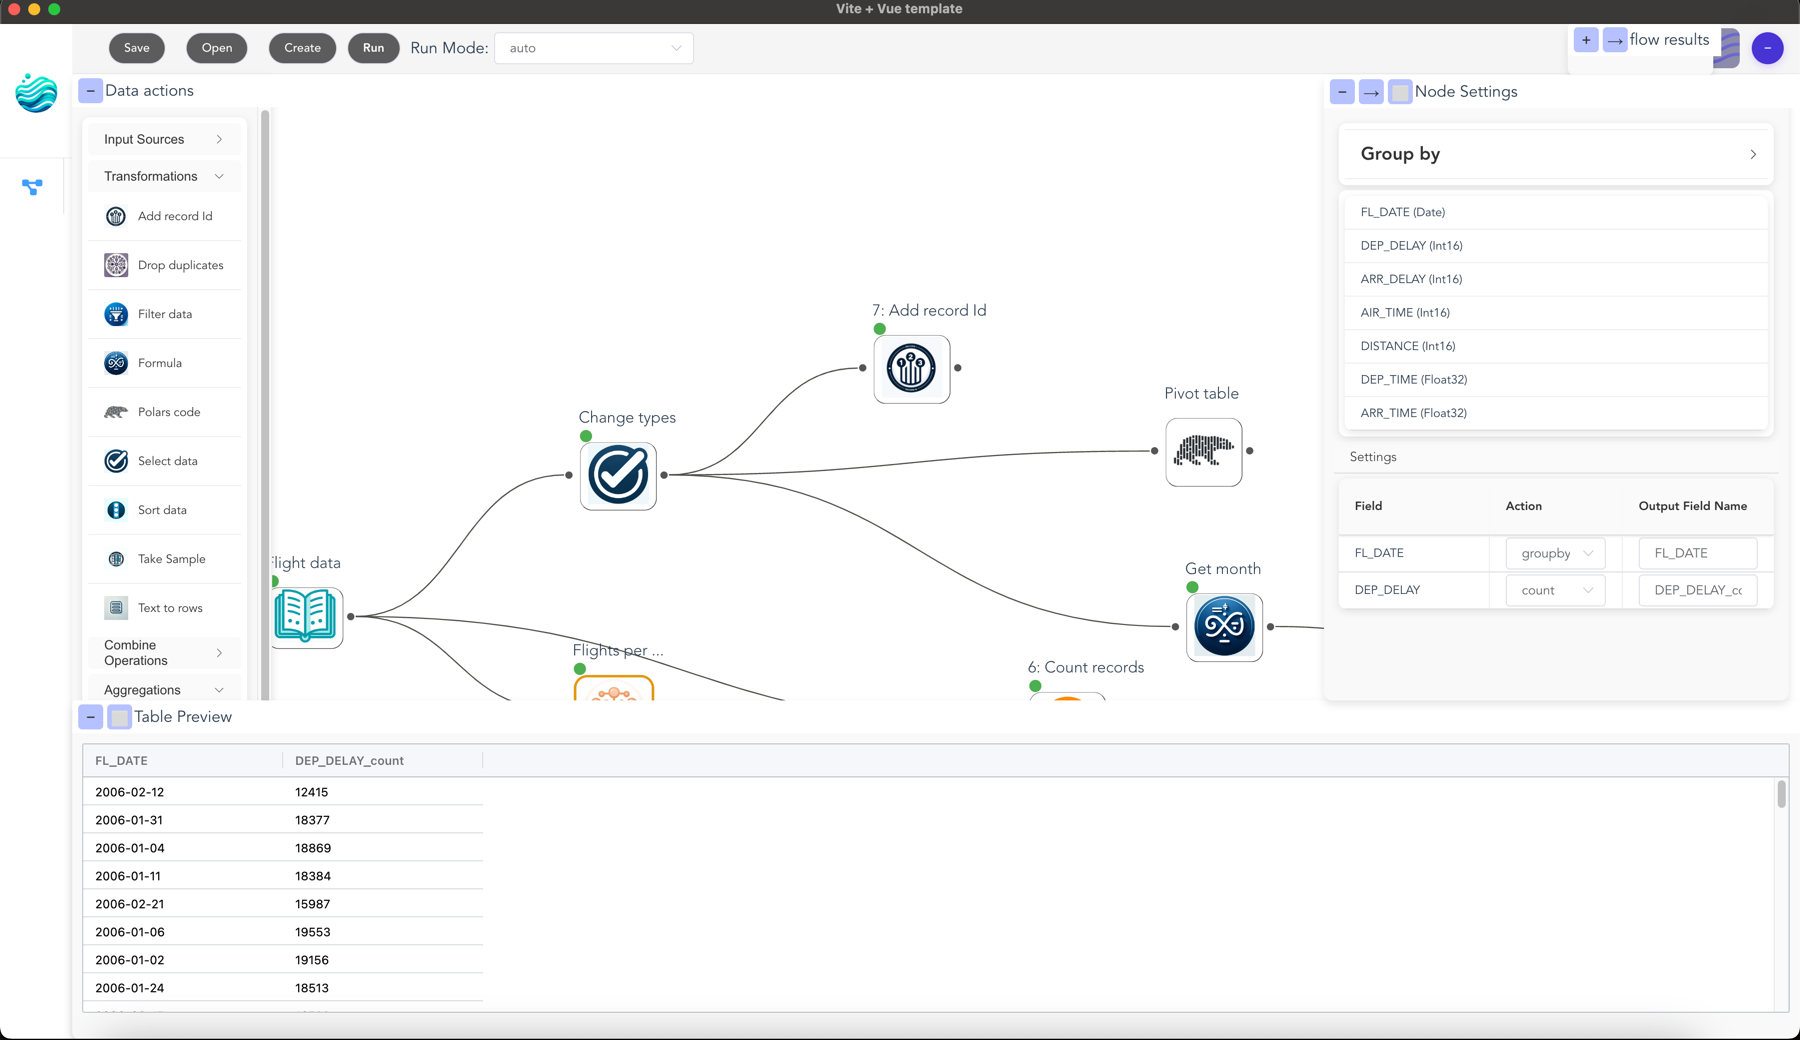The image size is (1800, 1040).
Task: Select the Sort data transformation
Action: tap(164, 510)
